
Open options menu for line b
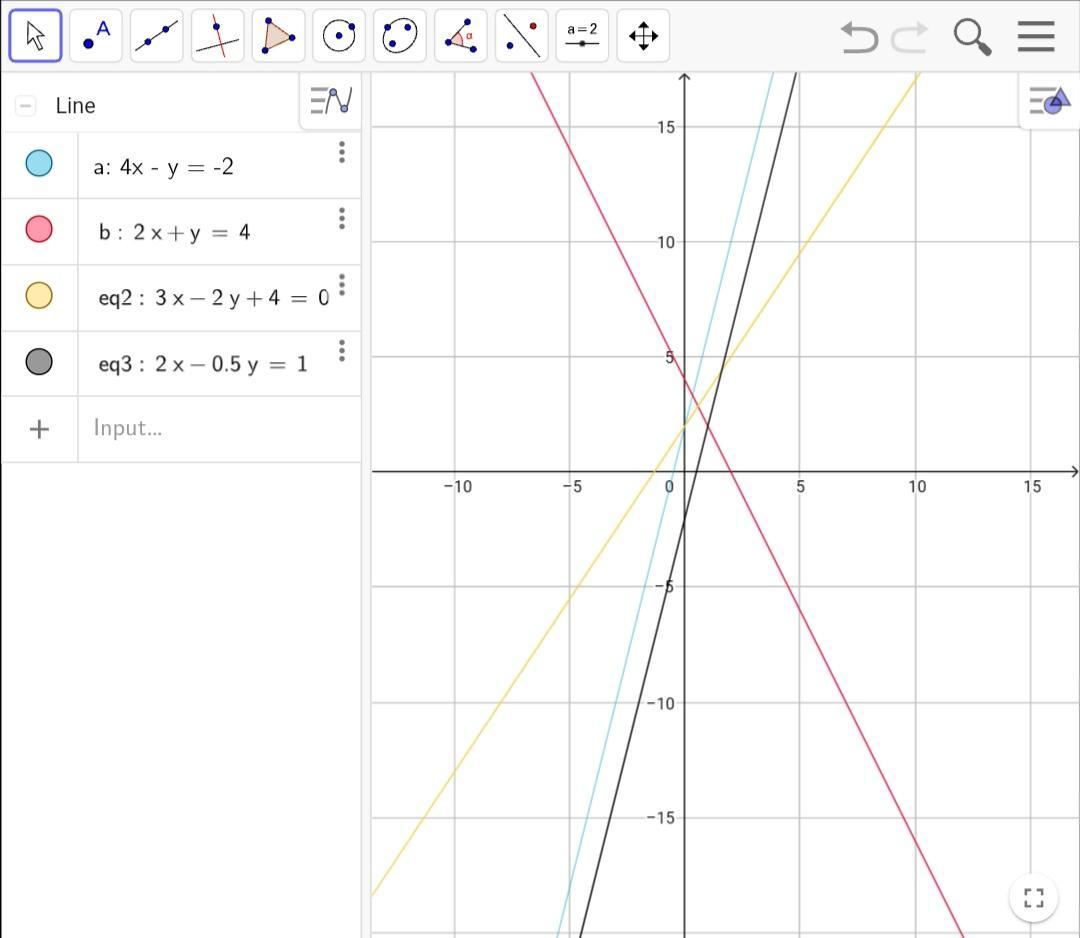(342, 218)
